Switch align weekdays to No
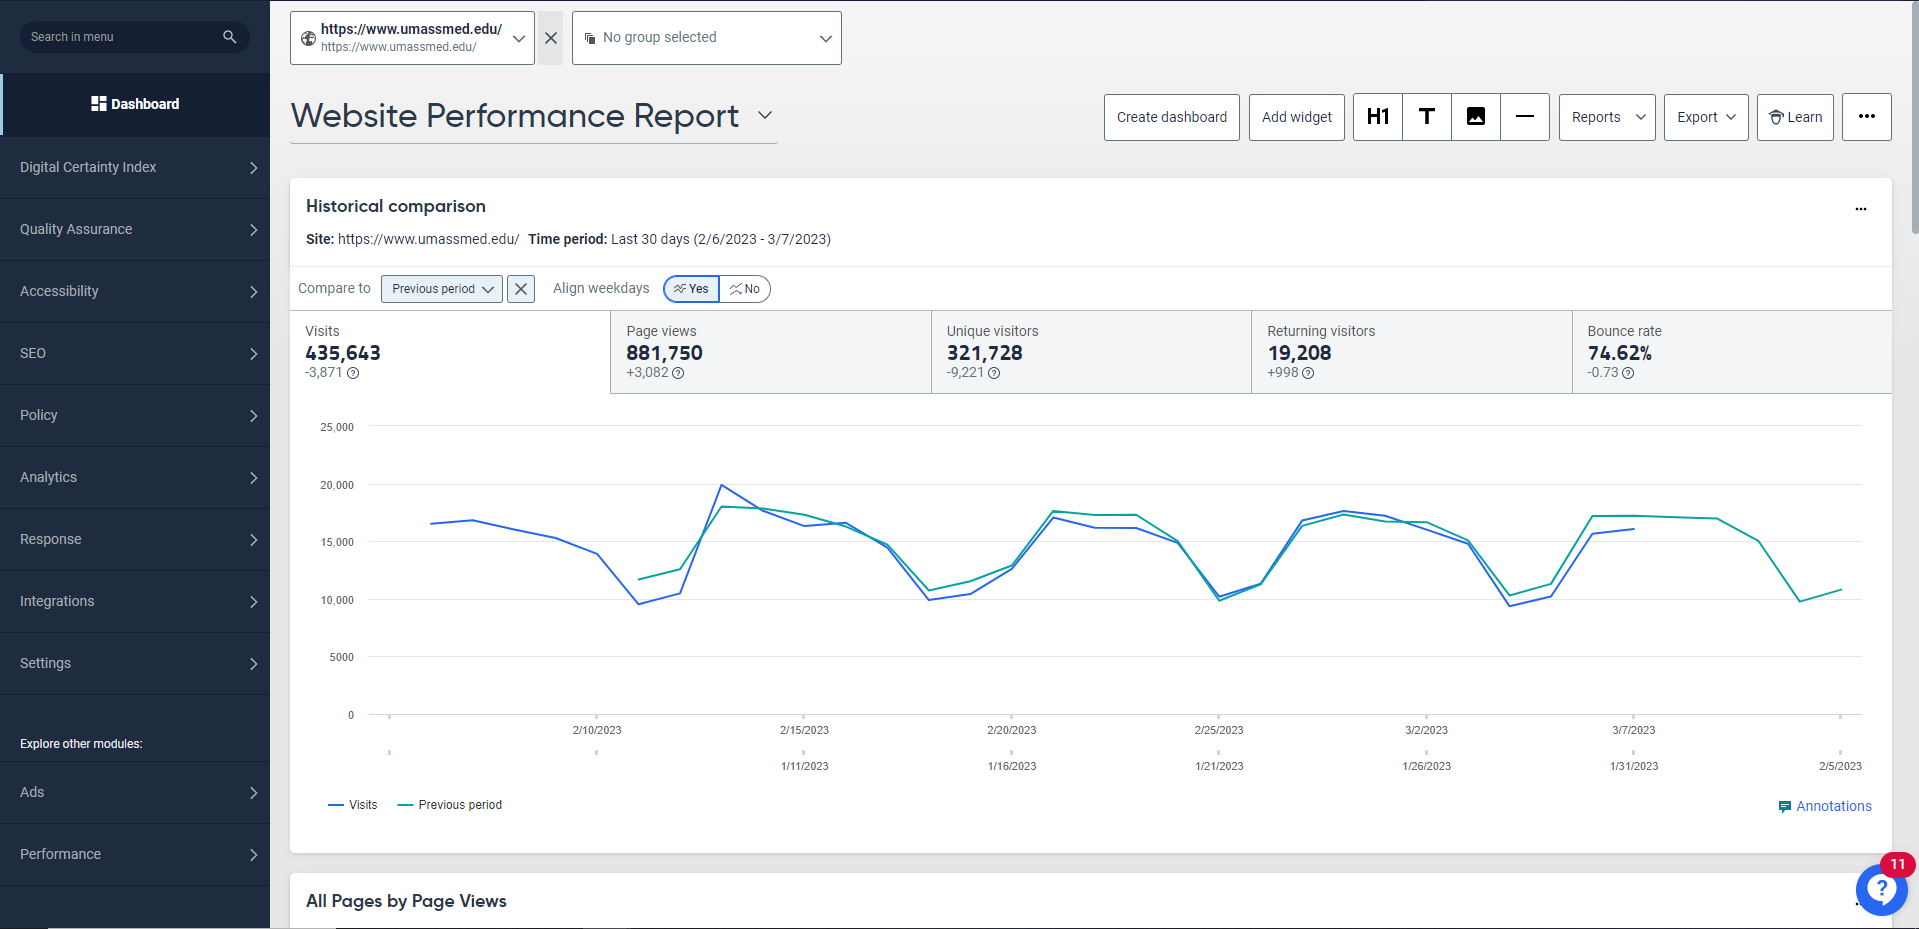 (744, 289)
